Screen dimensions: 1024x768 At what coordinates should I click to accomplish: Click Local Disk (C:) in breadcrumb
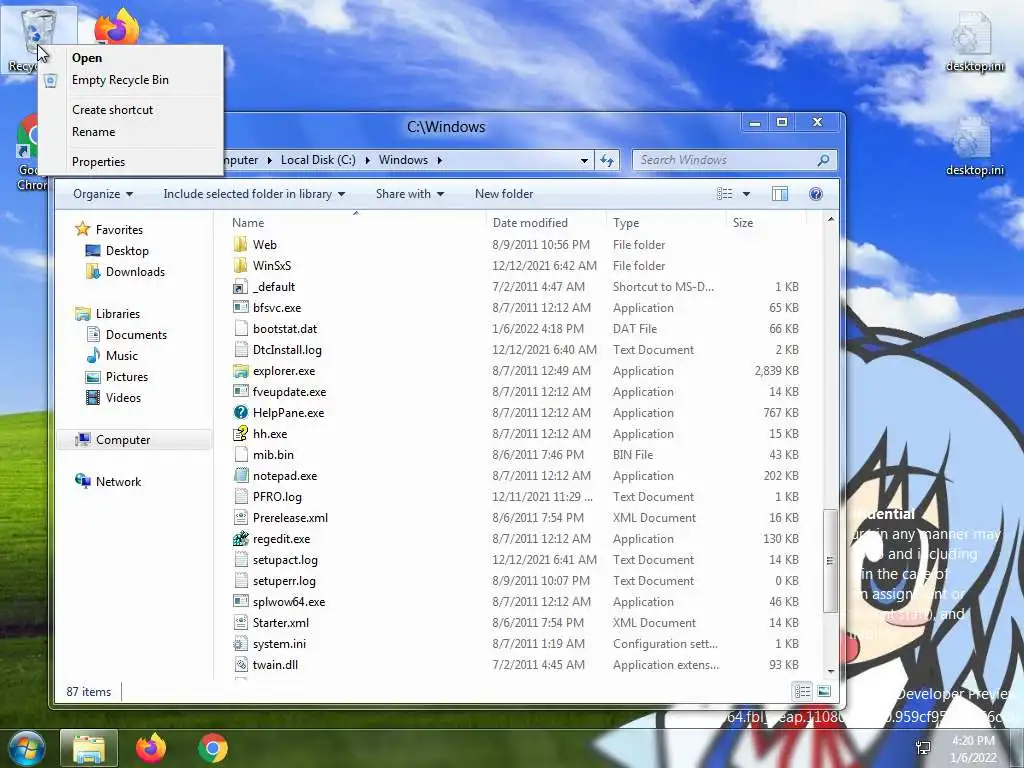318,160
